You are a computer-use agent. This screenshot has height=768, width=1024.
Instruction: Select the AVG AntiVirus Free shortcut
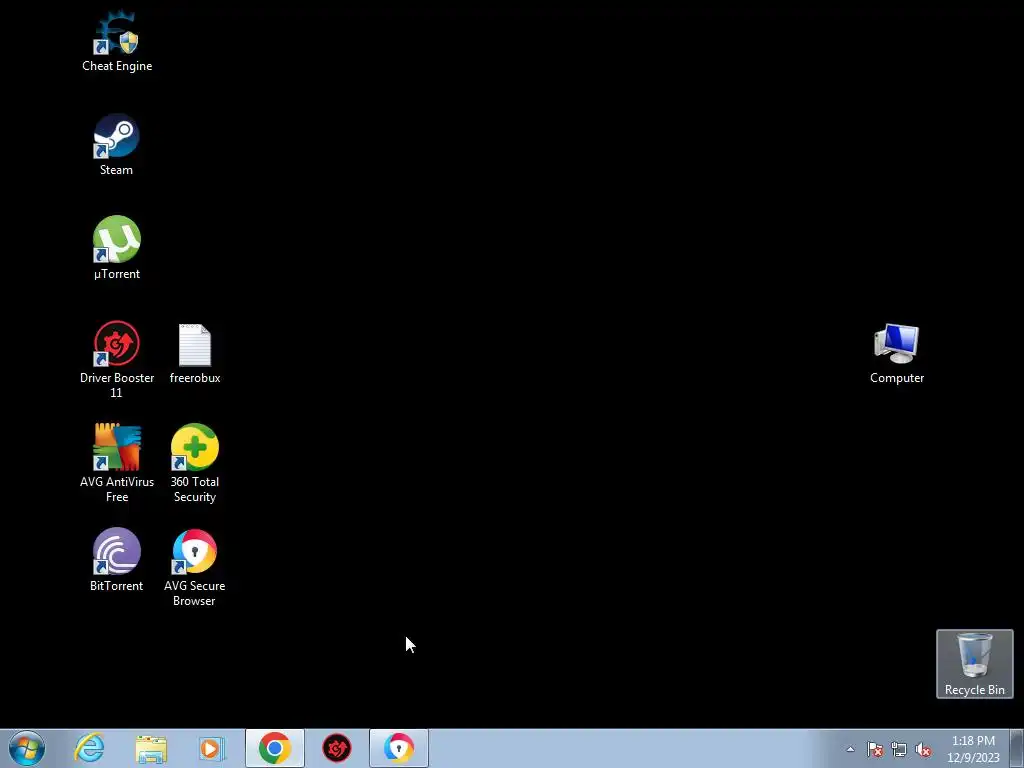click(116, 463)
